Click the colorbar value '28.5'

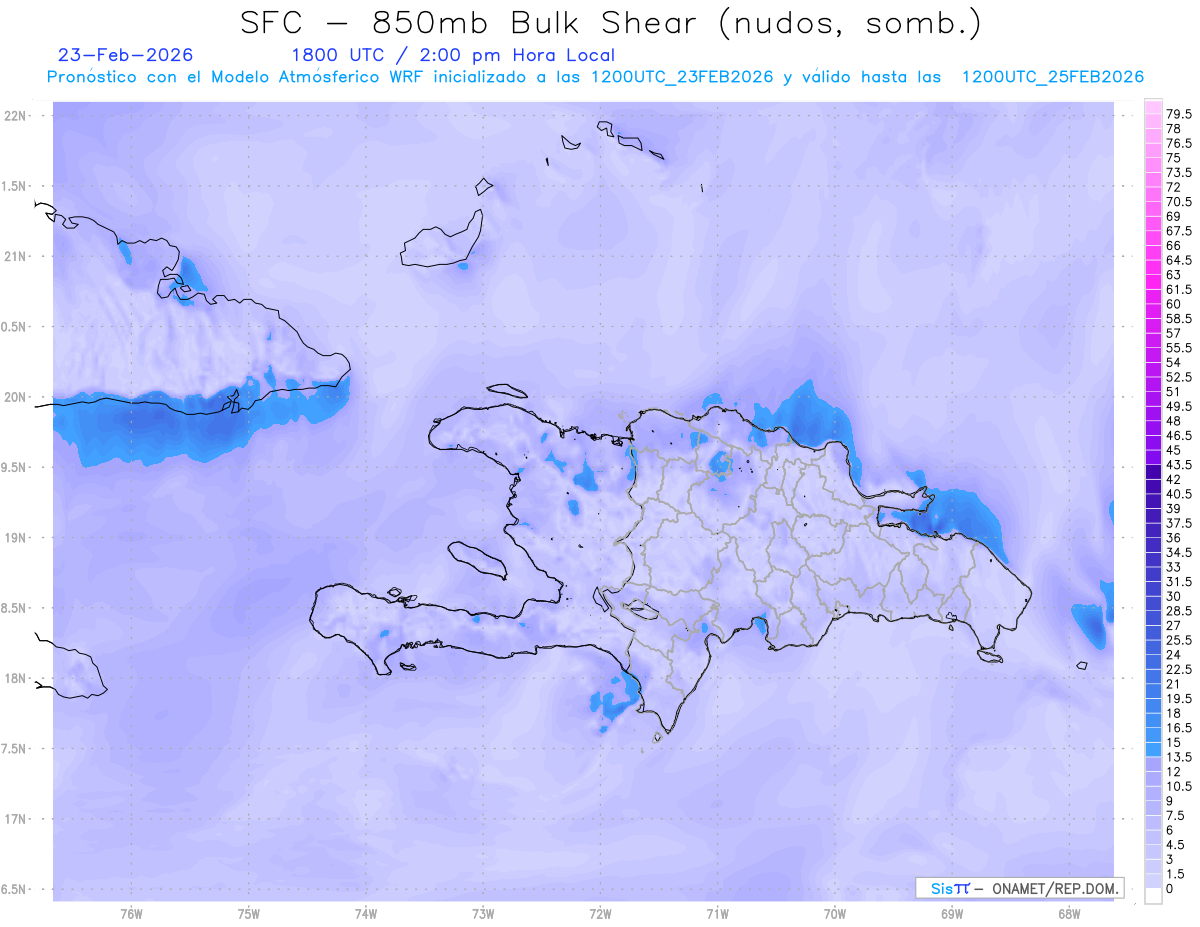pos(1180,610)
